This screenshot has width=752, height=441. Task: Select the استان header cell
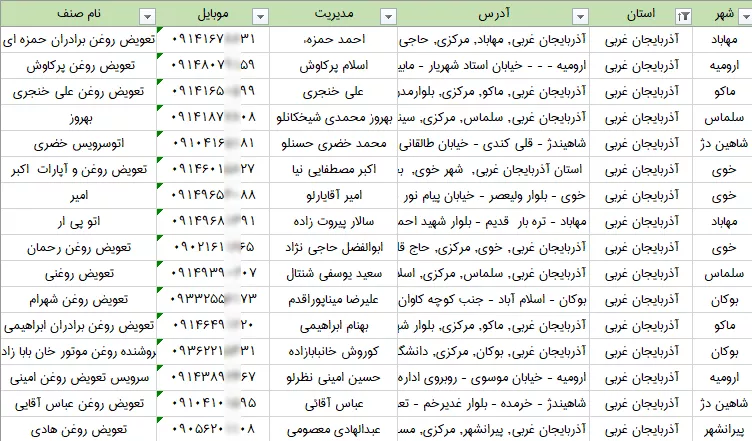pos(641,13)
